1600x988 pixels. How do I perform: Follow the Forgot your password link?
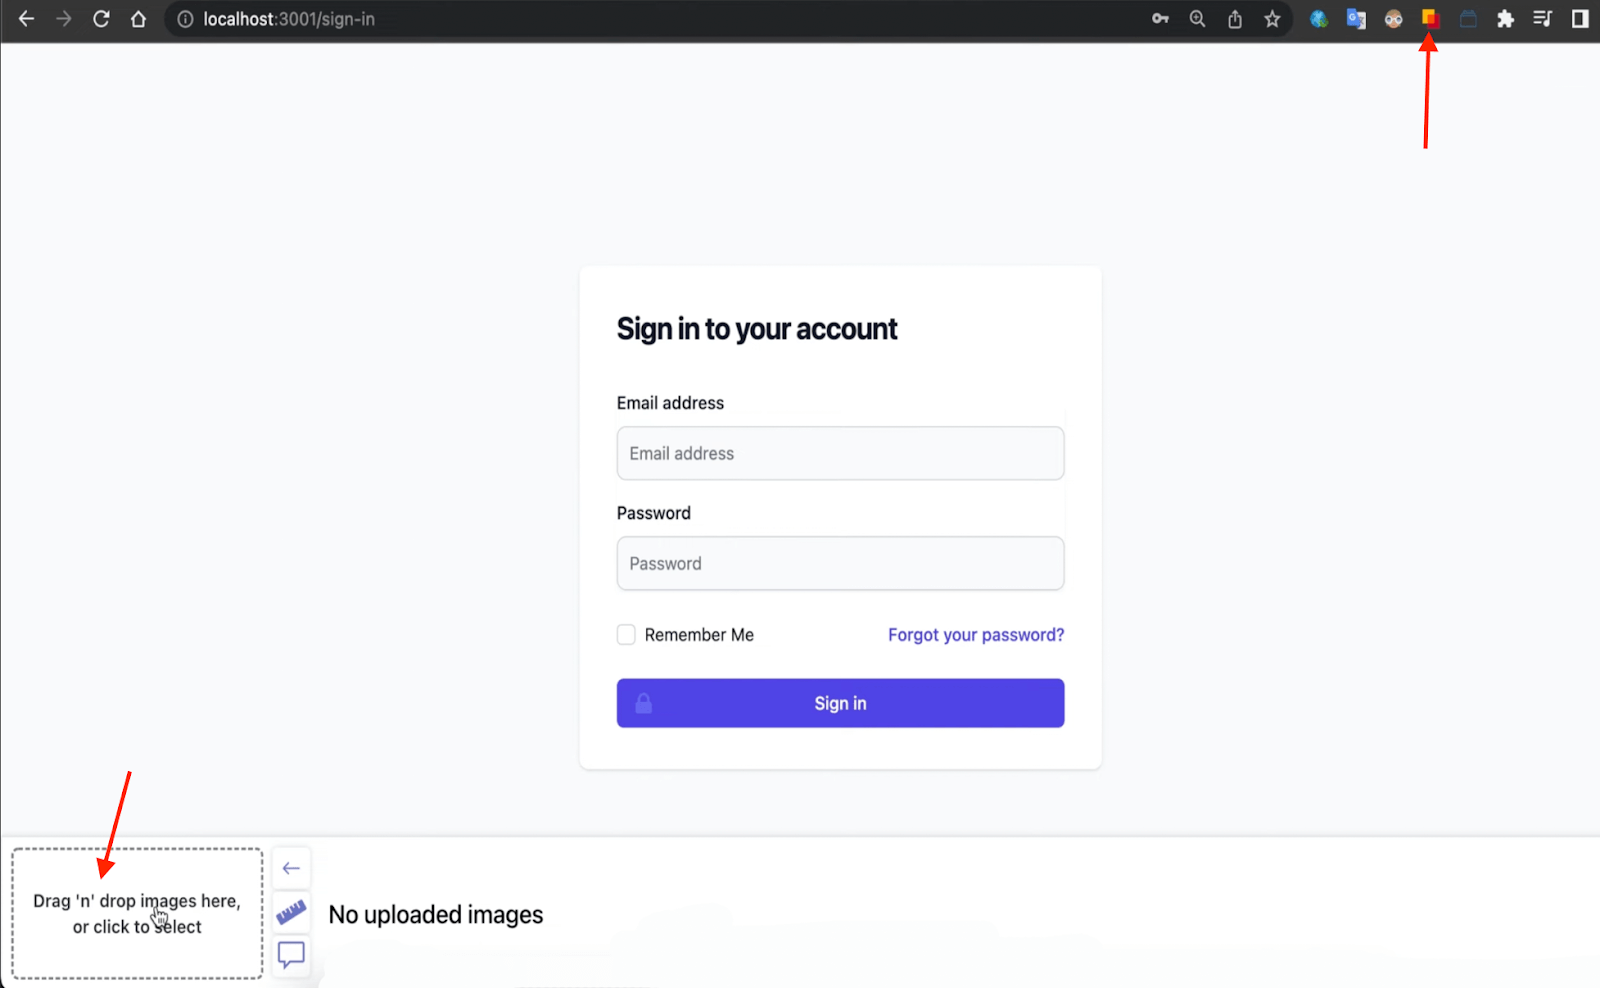tap(975, 635)
